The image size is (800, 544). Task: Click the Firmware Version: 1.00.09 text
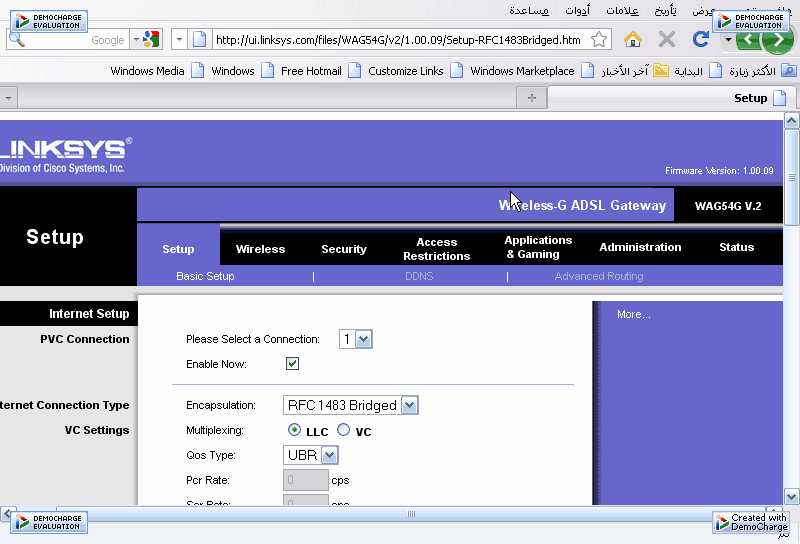pos(719,171)
